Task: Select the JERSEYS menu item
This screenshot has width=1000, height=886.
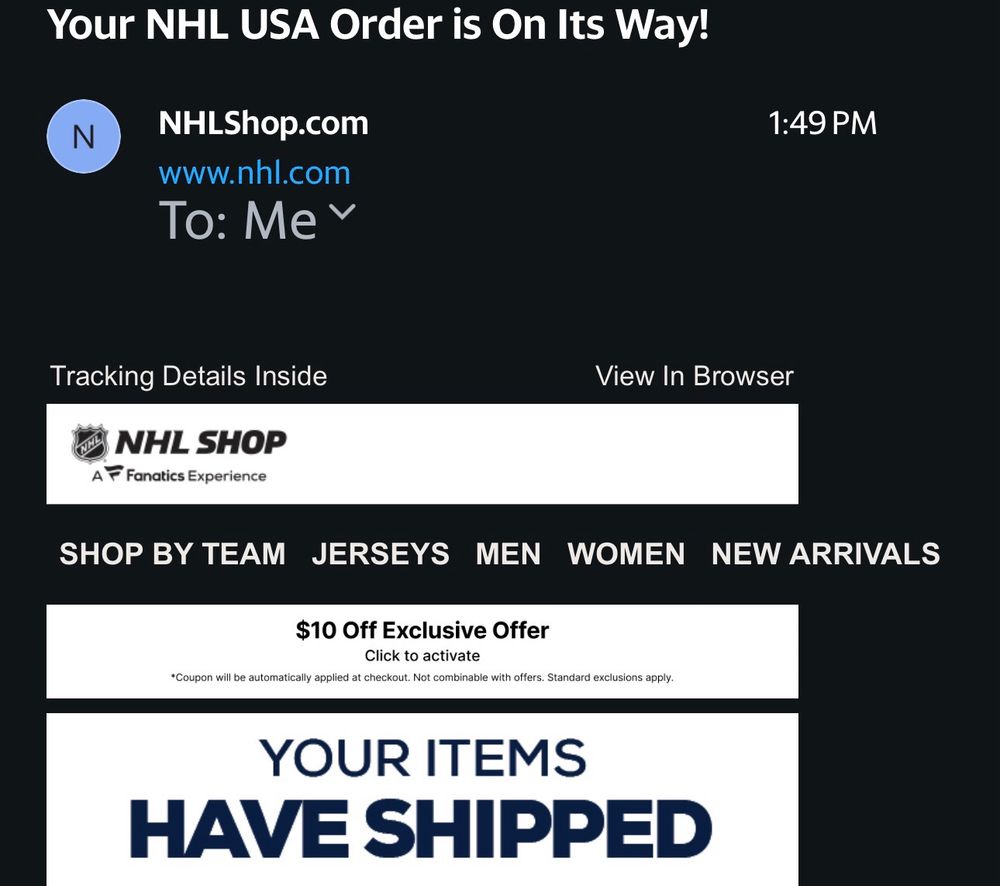Action: [380, 554]
